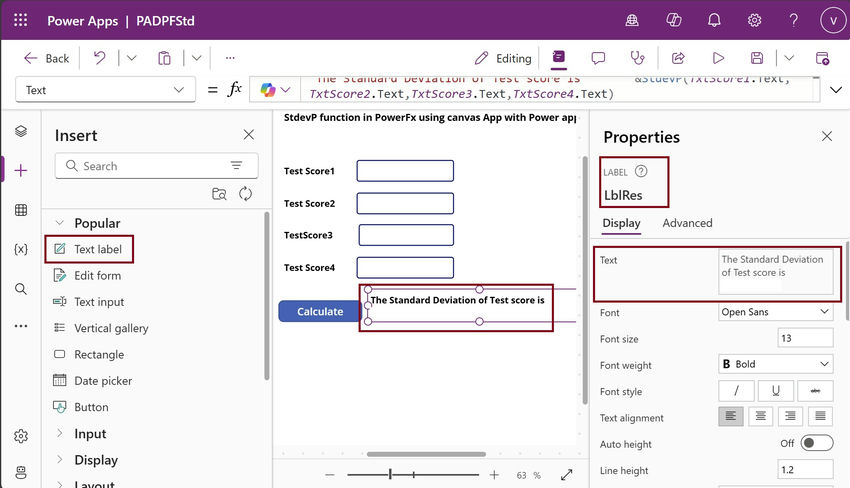Click the Editing mode button
This screenshot has width=850, height=488.
click(x=503, y=58)
